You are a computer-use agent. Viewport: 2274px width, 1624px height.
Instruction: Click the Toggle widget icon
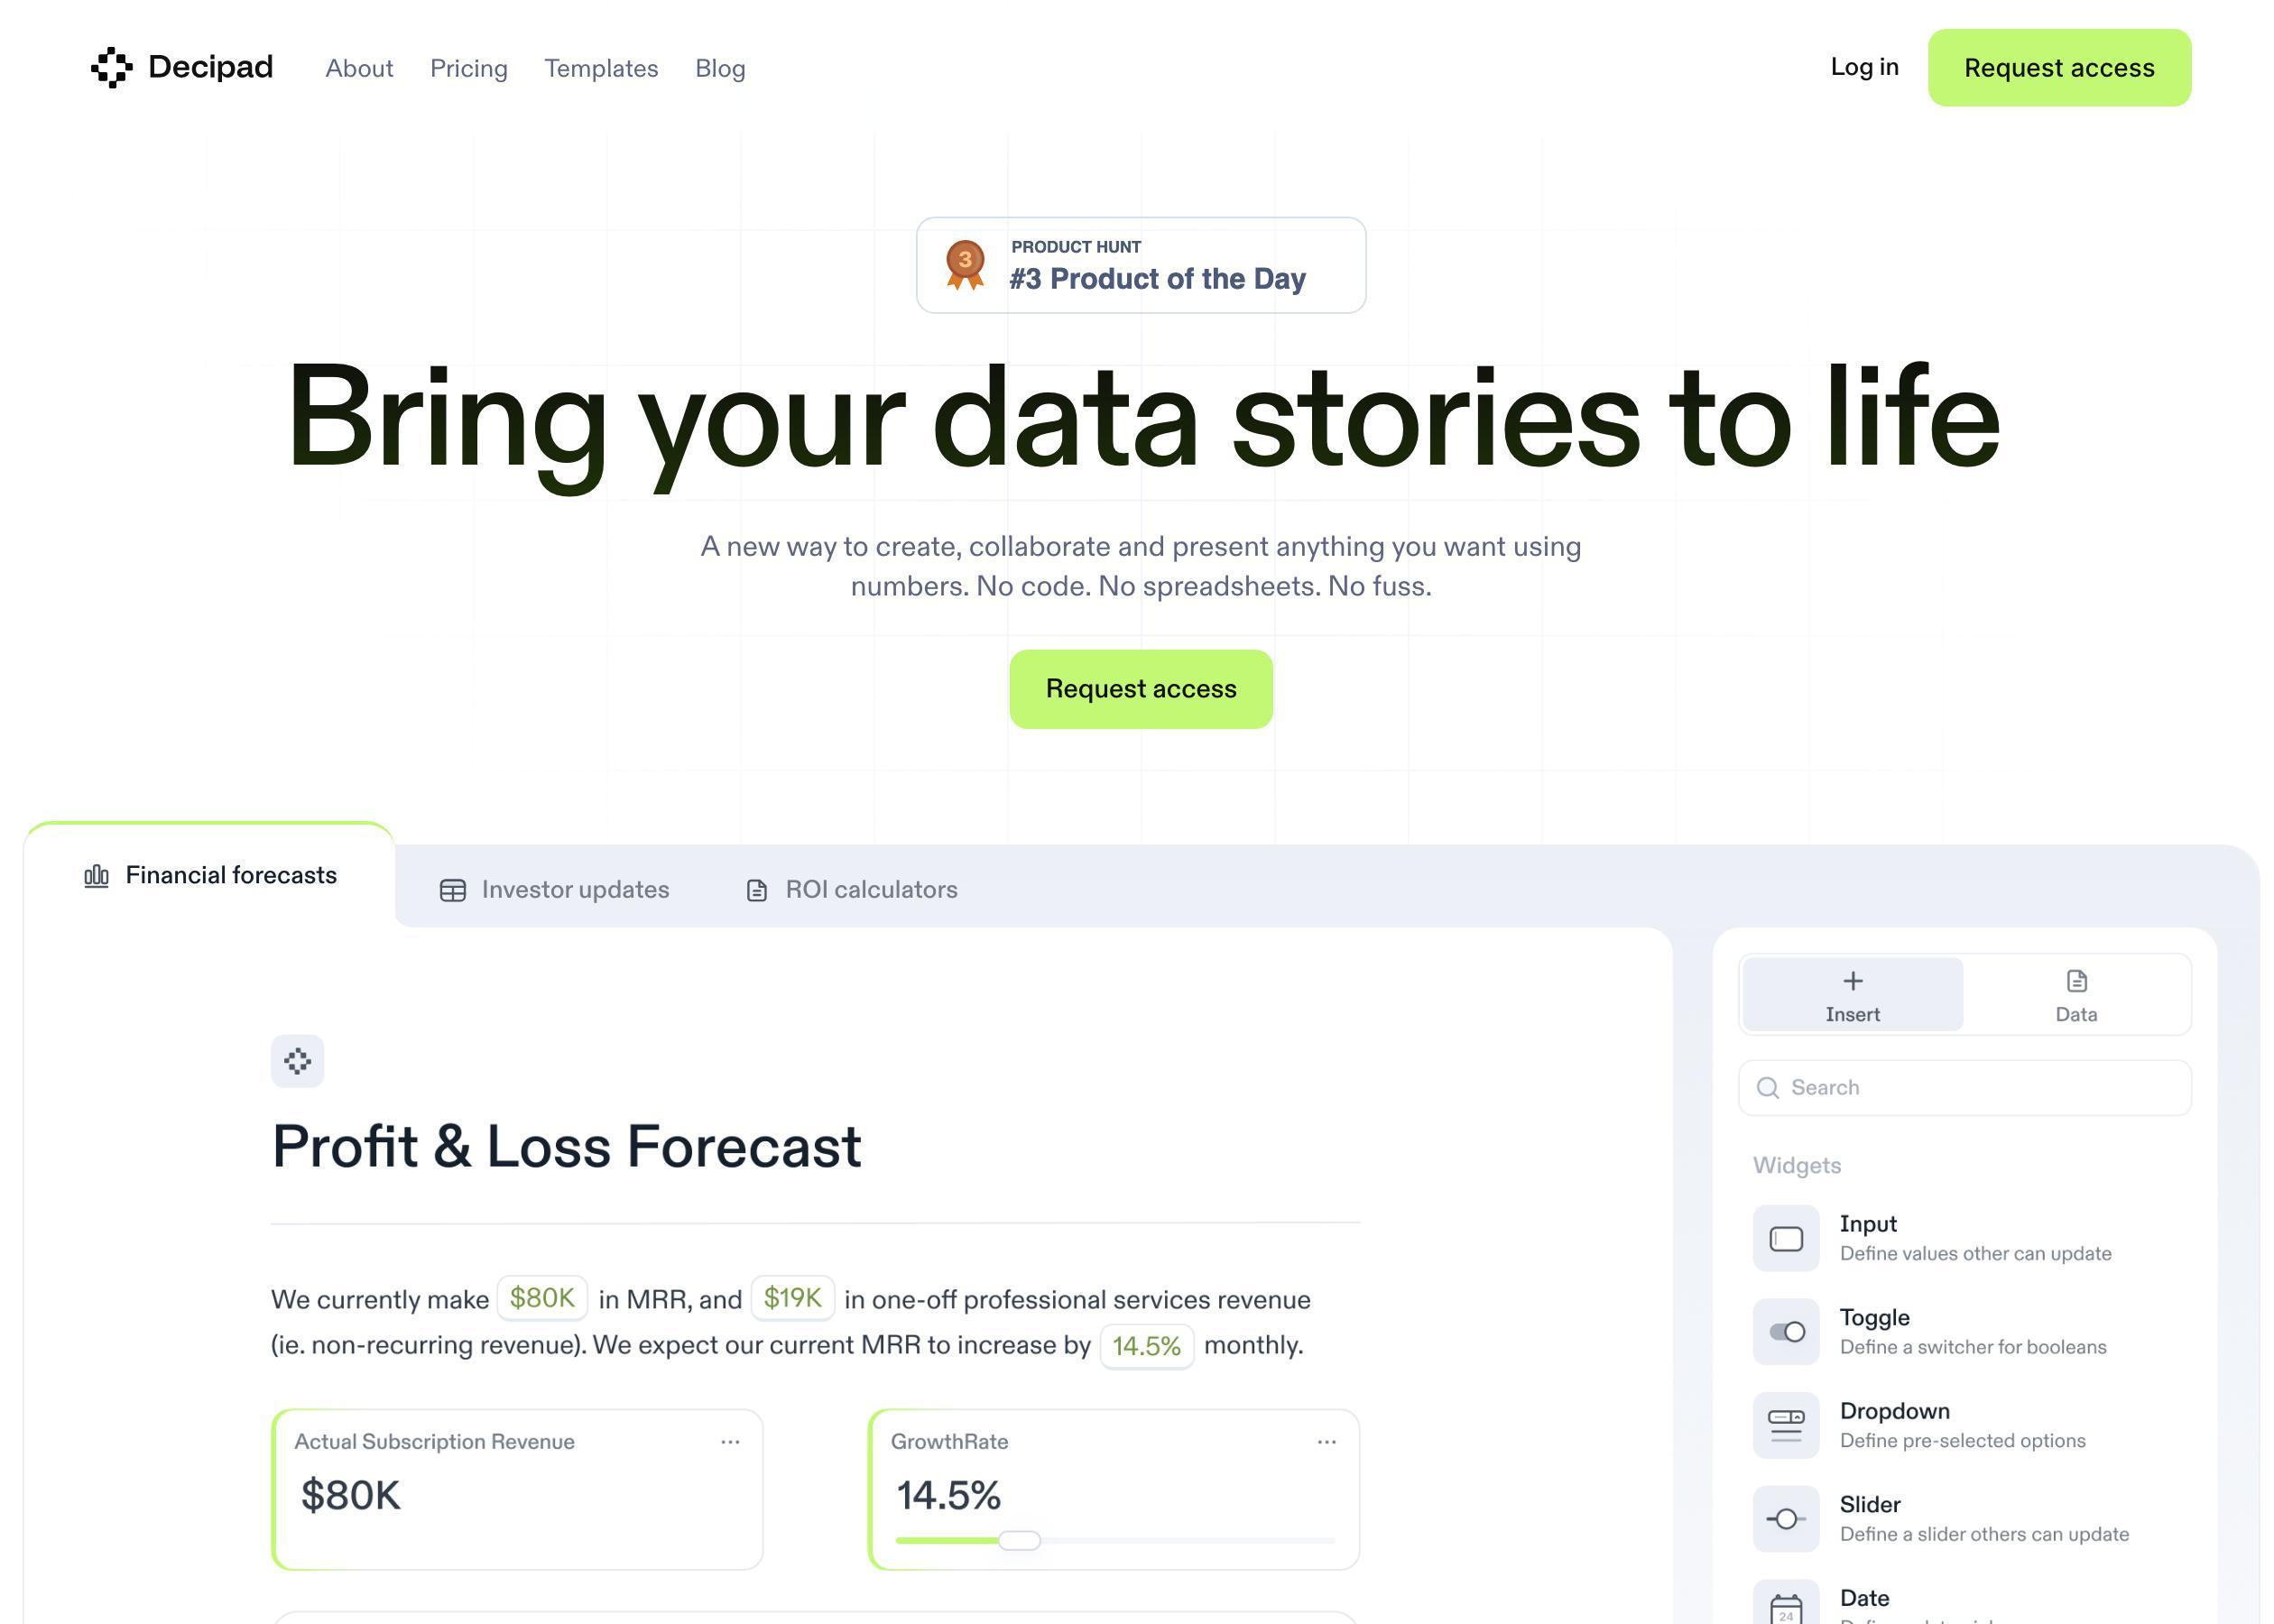1788,1331
